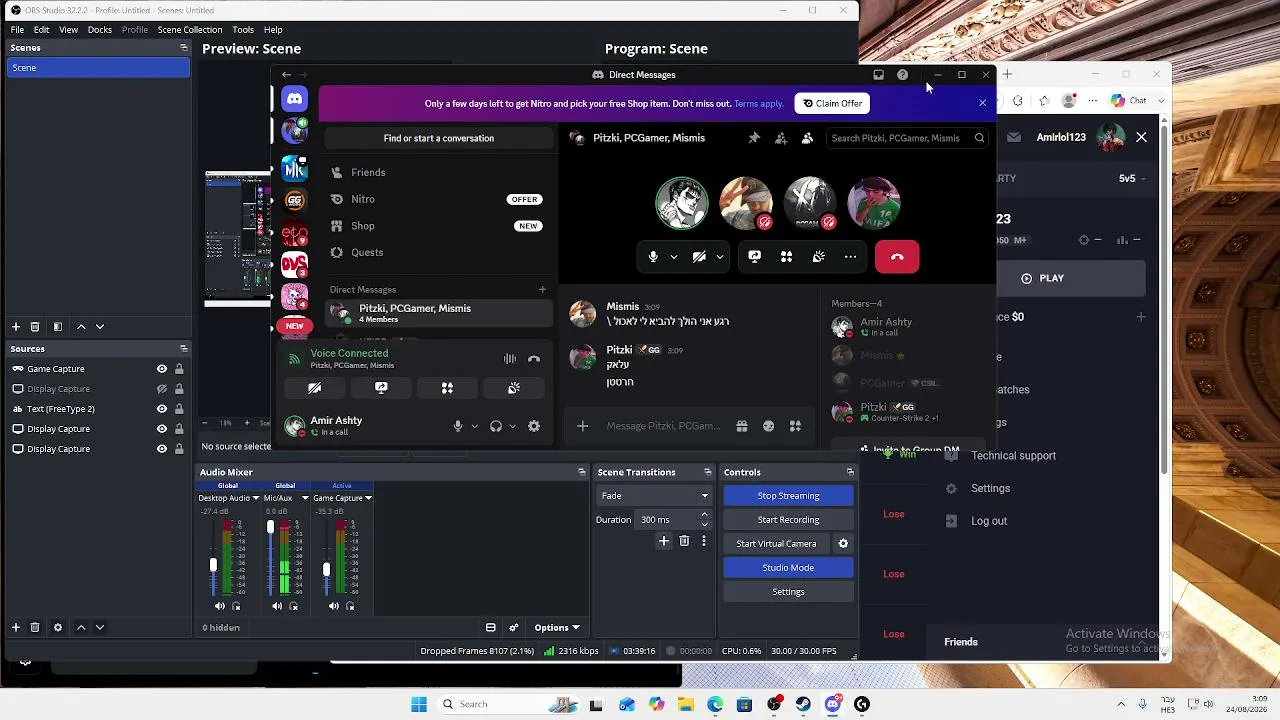The image size is (1280, 720).
Task: Adjust the Mic/Aux volume slider
Action: 270,527
